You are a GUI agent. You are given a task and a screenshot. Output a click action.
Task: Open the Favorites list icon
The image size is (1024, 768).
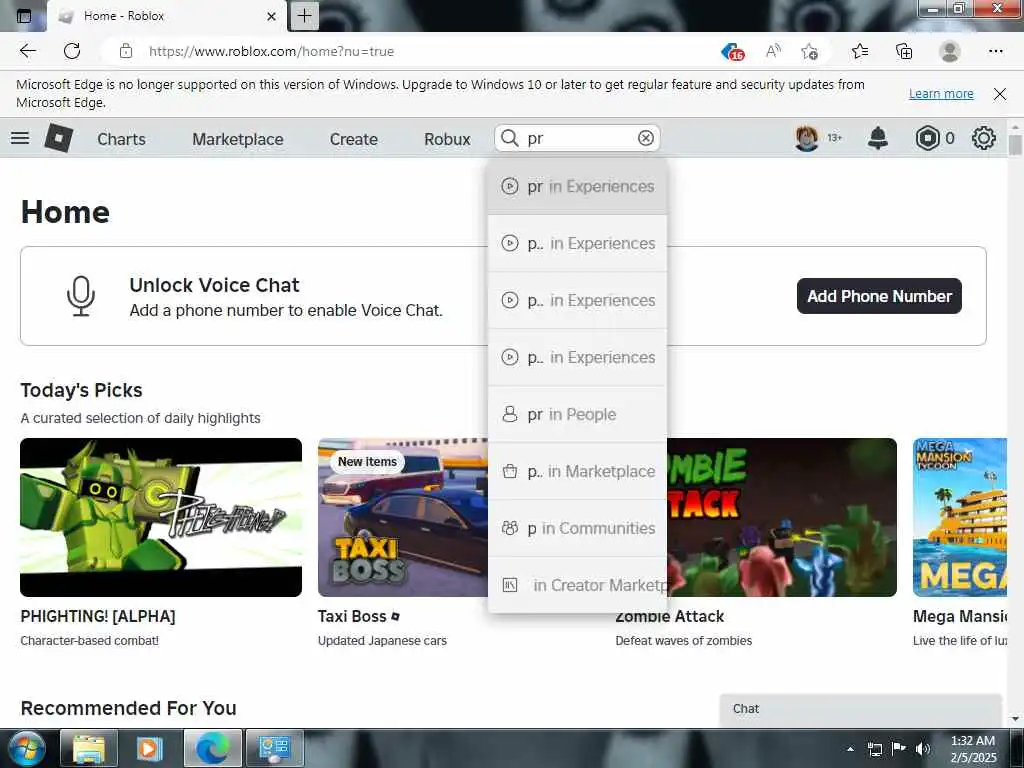(860, 51)
